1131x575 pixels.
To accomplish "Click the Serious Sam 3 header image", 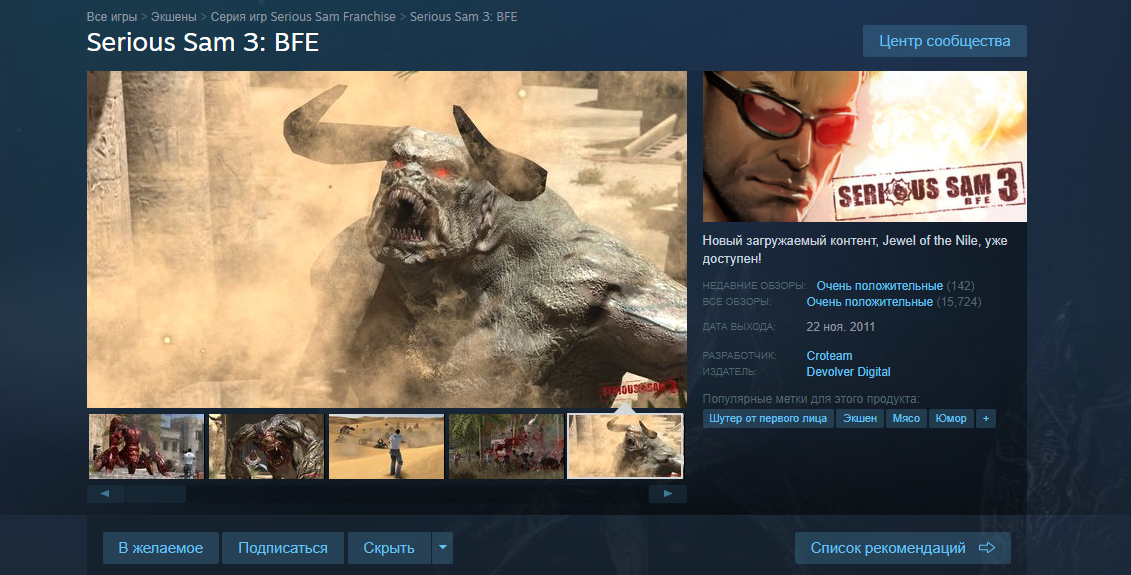I will point(865,146).
